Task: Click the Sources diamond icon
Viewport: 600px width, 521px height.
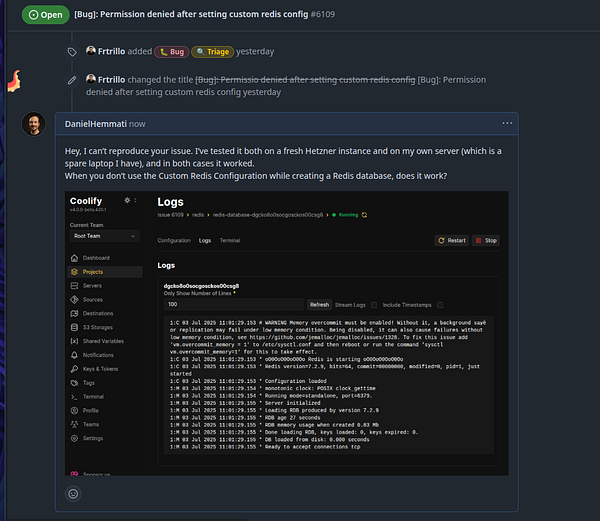Action: 75,300
